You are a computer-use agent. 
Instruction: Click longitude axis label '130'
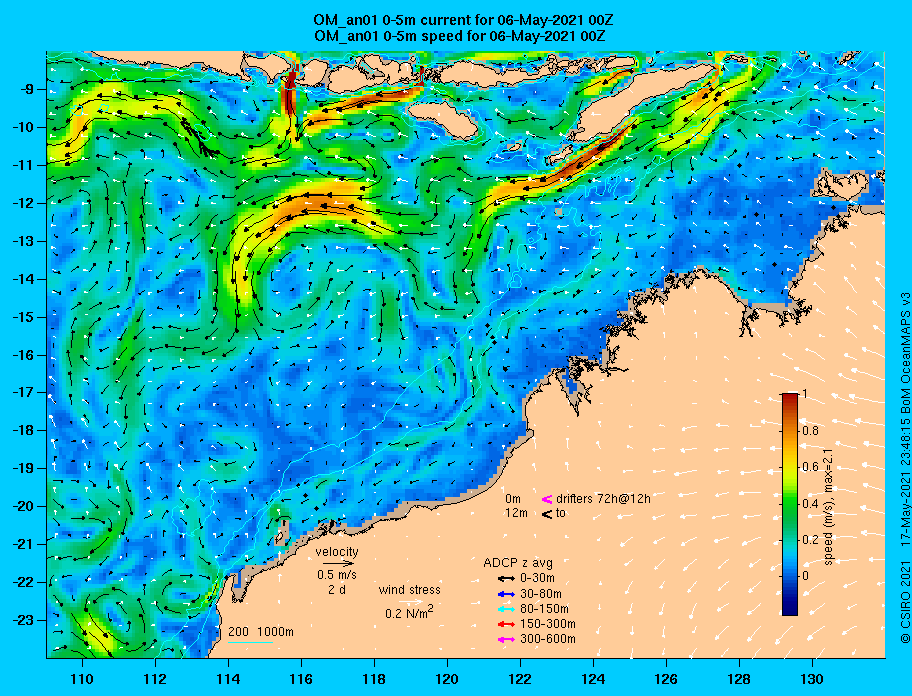(812, 679)
